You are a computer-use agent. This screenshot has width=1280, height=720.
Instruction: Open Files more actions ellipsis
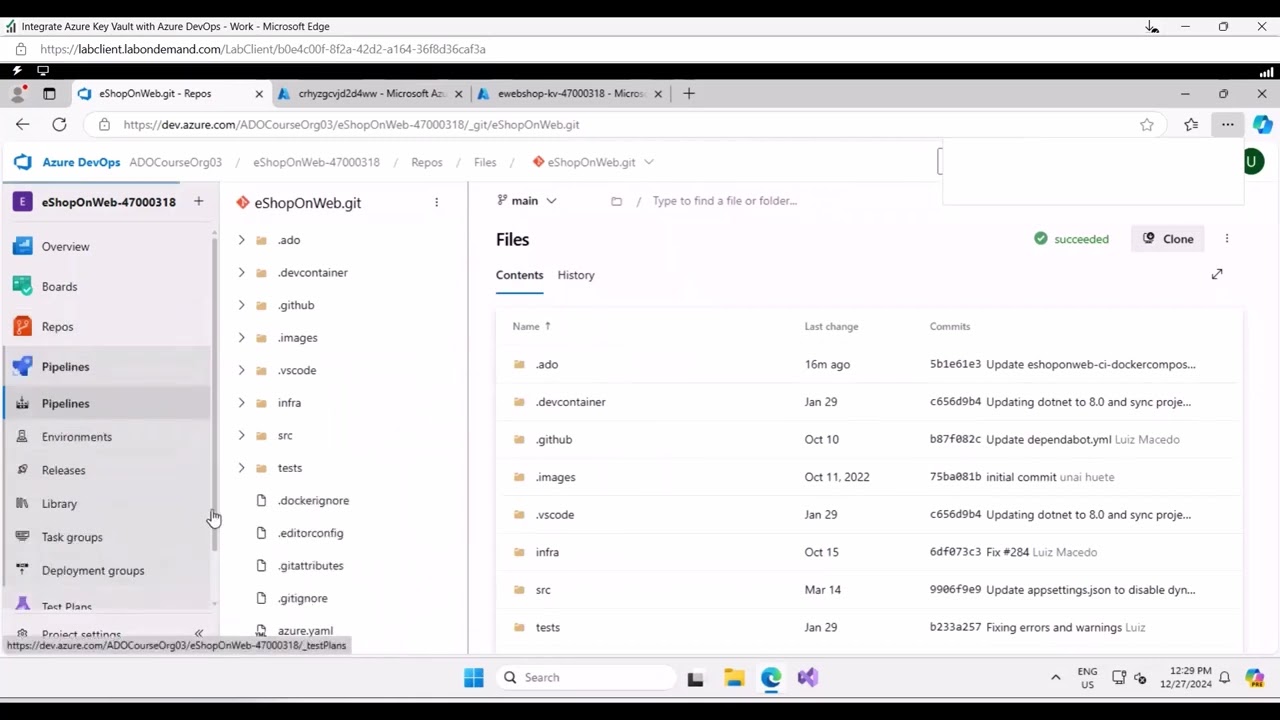1227,239
